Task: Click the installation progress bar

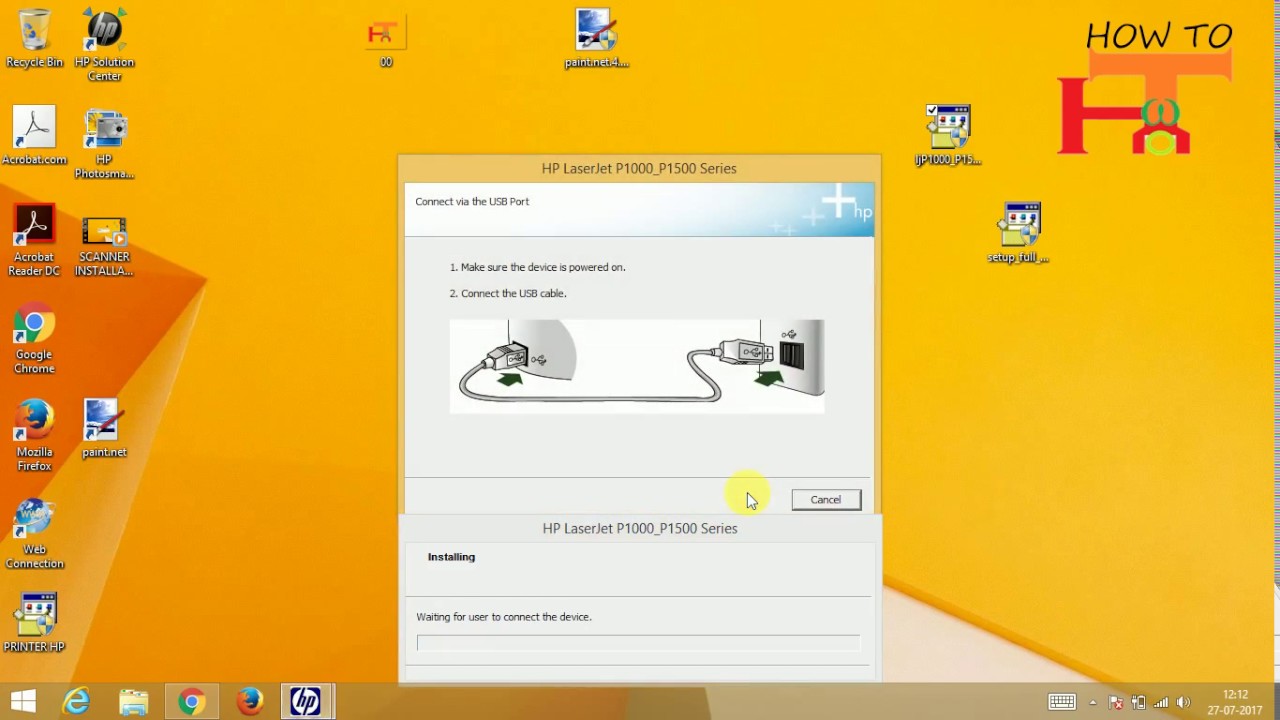Action: pos(638,642)
